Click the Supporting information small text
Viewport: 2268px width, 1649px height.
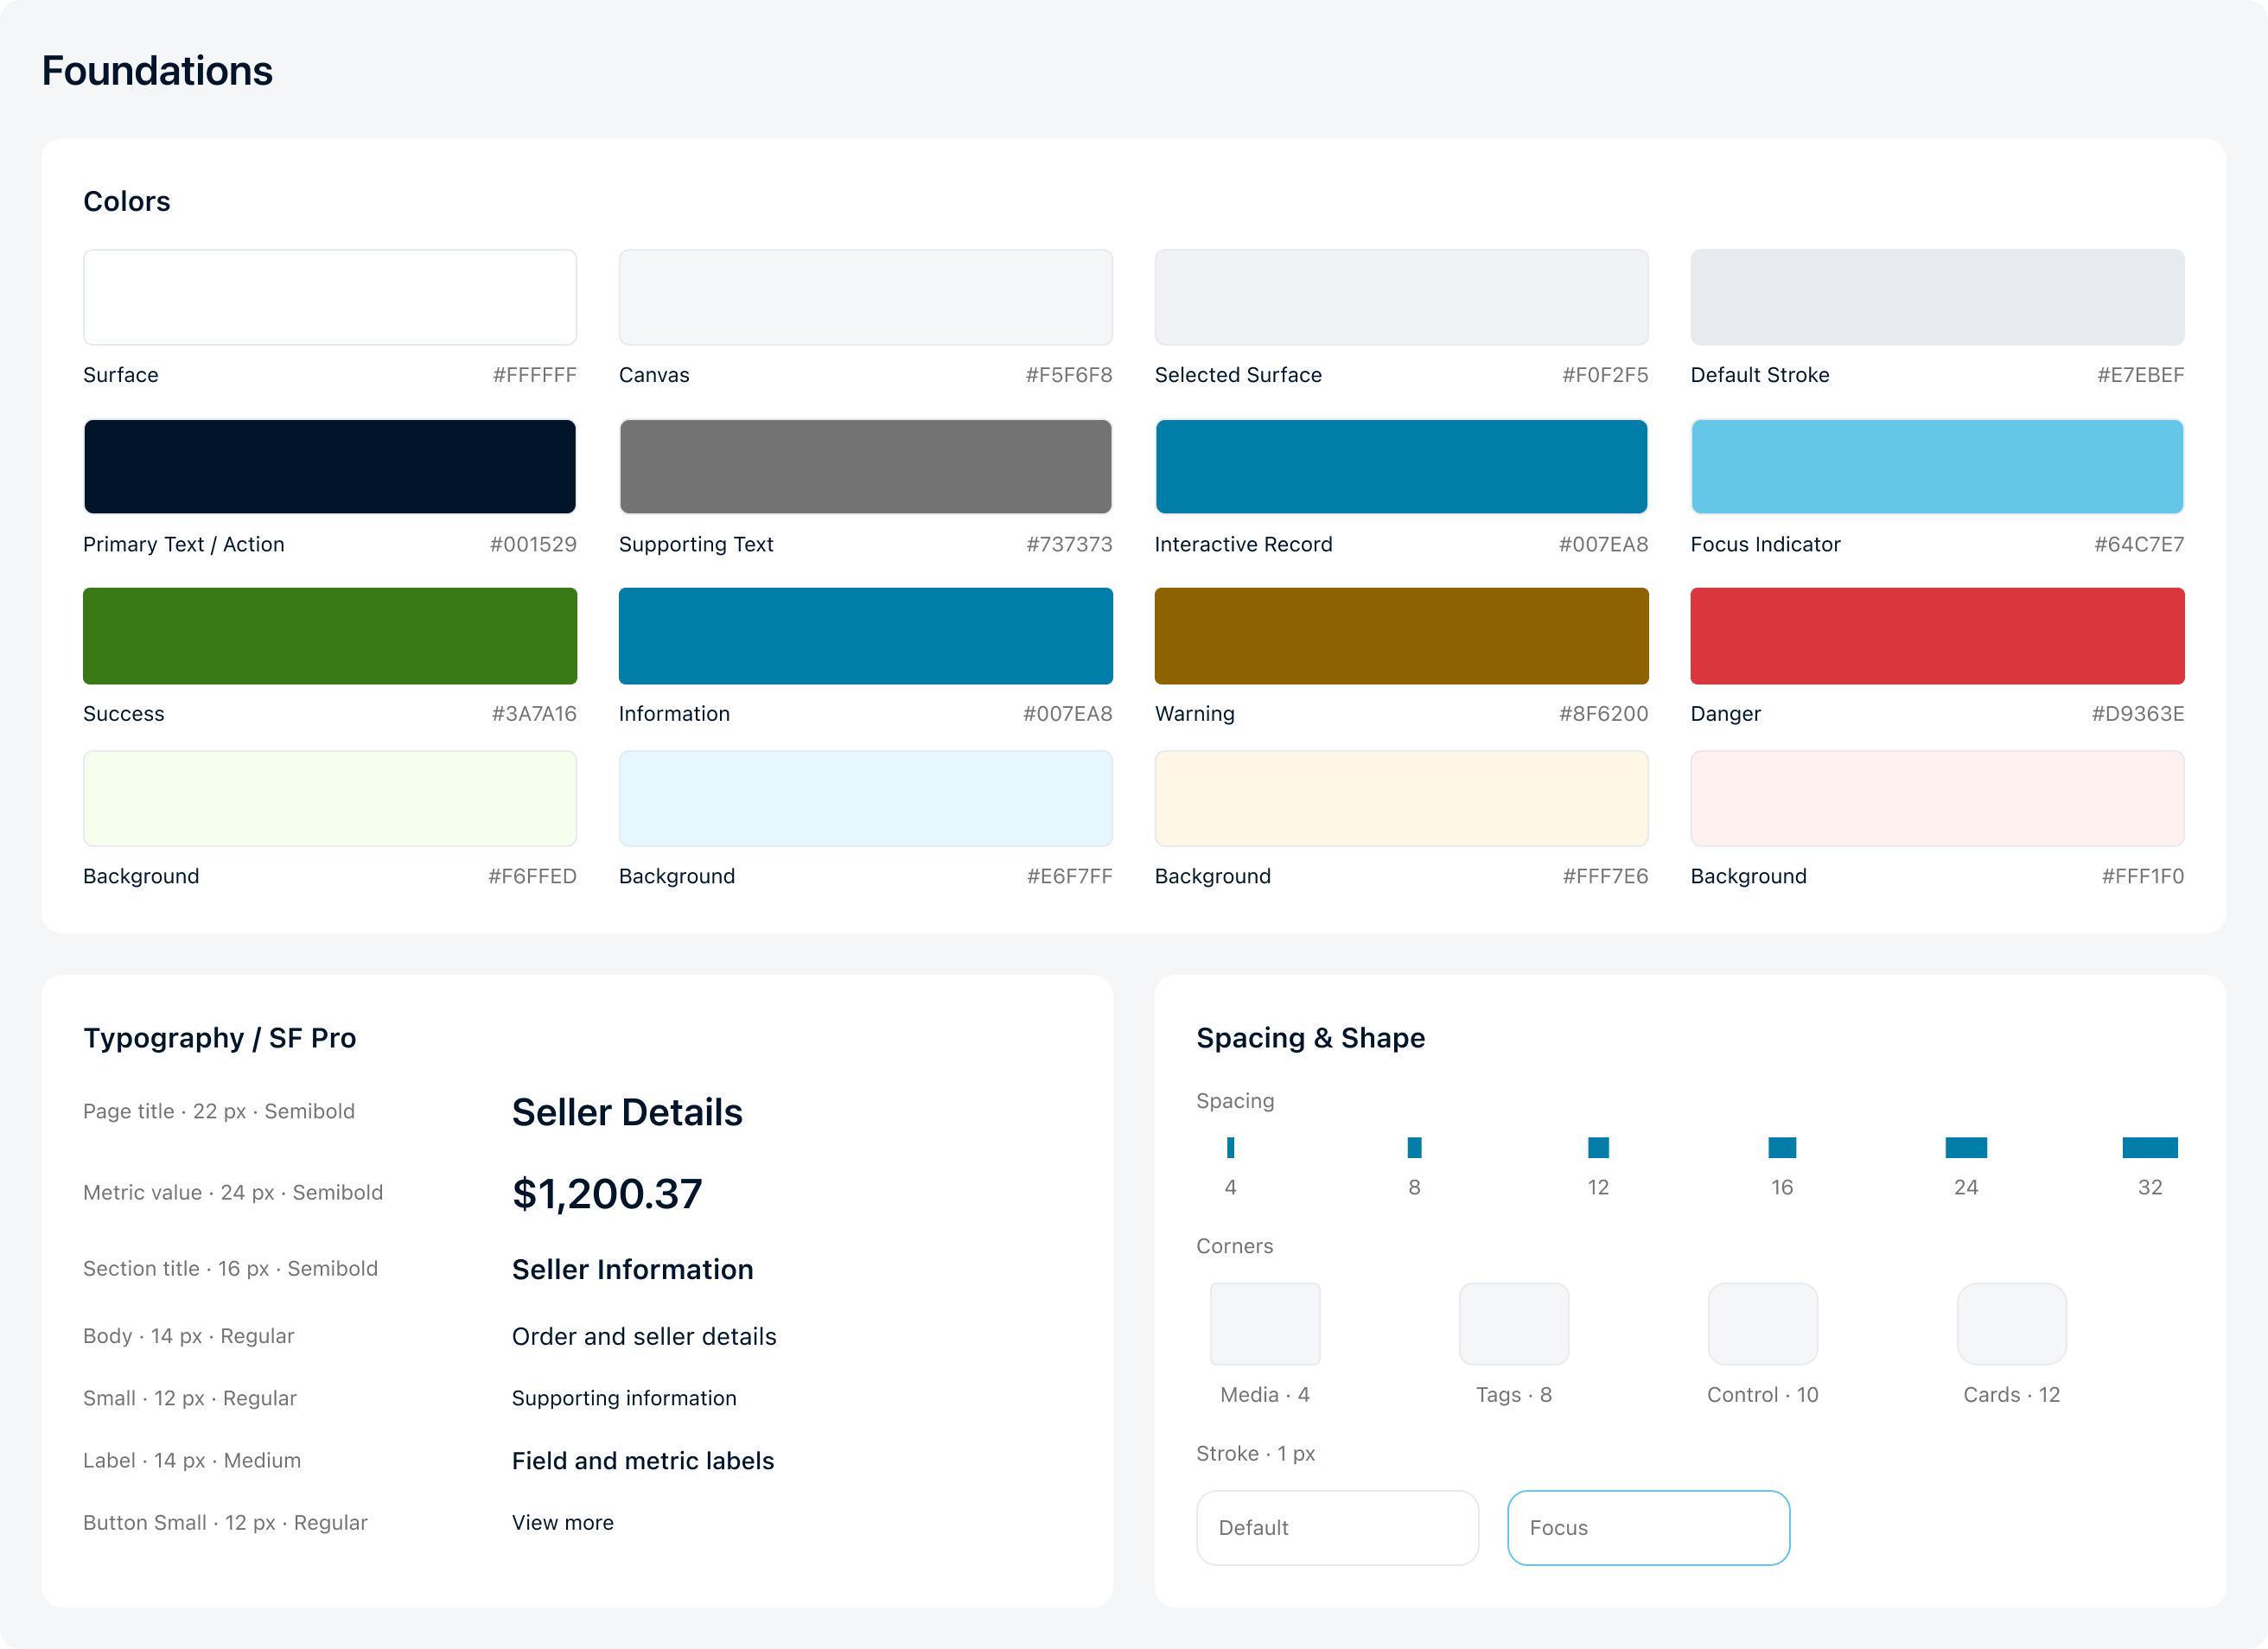(x=624, y=1398)
